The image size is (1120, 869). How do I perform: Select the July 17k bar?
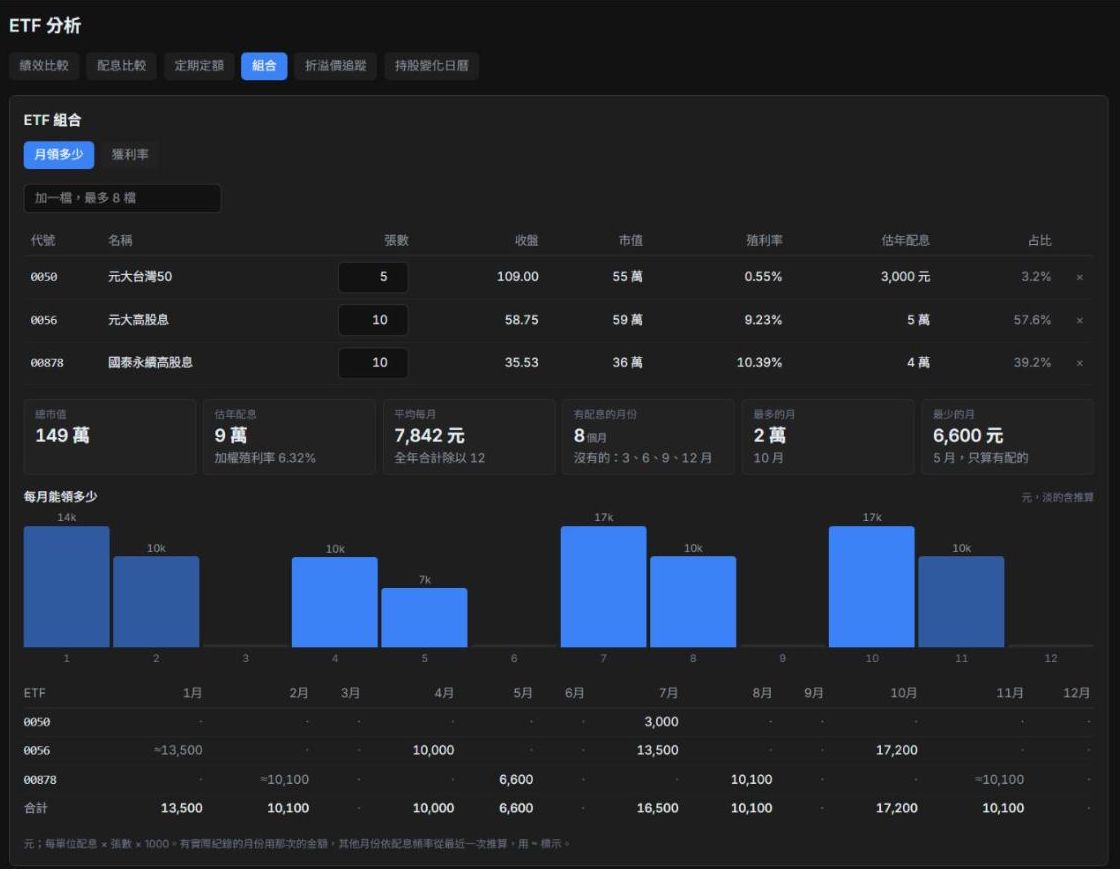point(604,586)
